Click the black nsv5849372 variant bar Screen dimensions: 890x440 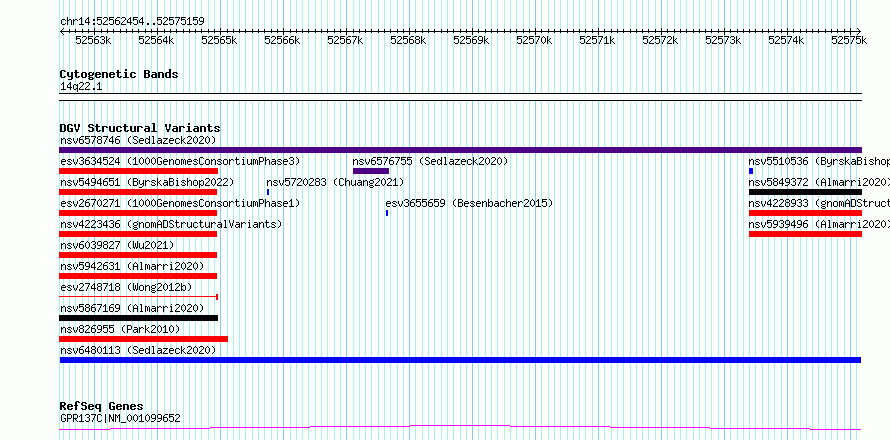805,192
